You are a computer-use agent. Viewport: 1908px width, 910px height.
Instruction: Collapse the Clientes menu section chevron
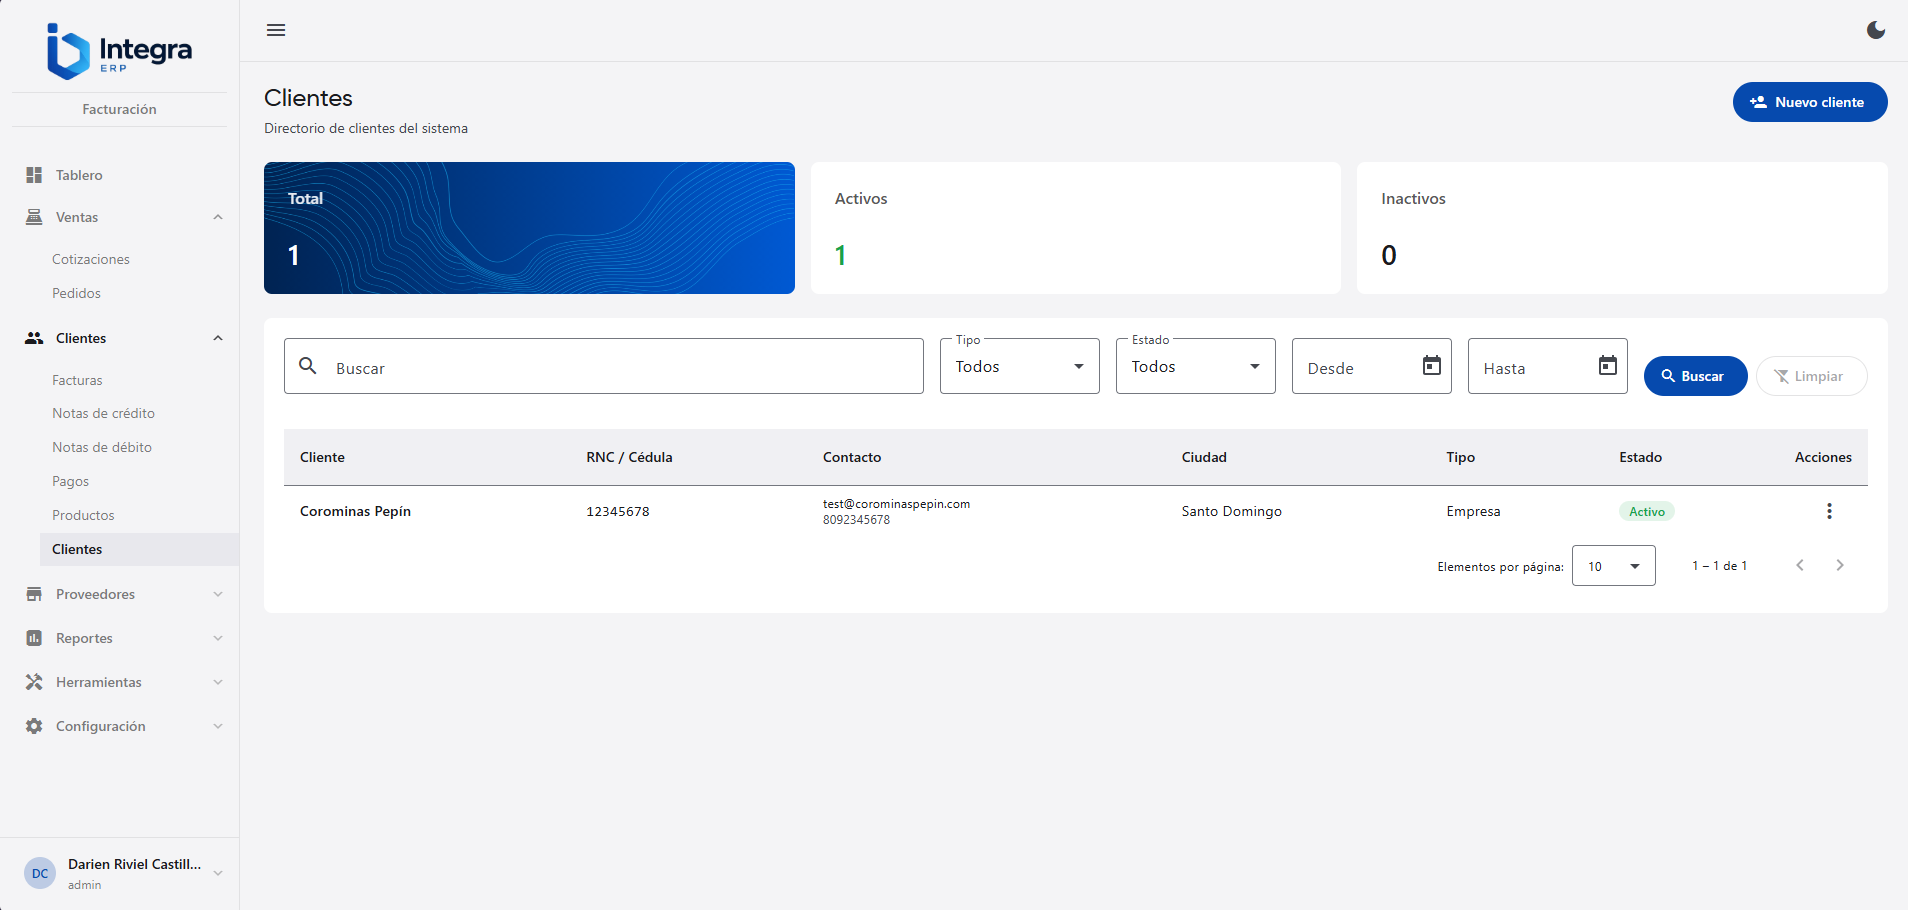(x=218, y=338)
